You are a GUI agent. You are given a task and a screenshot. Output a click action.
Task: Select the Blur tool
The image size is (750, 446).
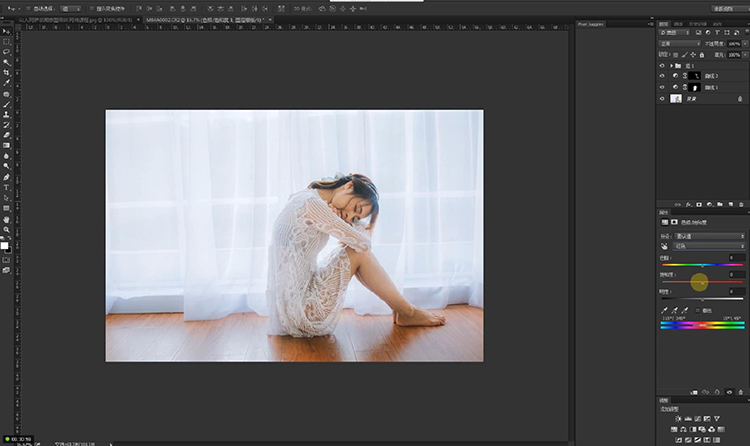click(6, 156)
